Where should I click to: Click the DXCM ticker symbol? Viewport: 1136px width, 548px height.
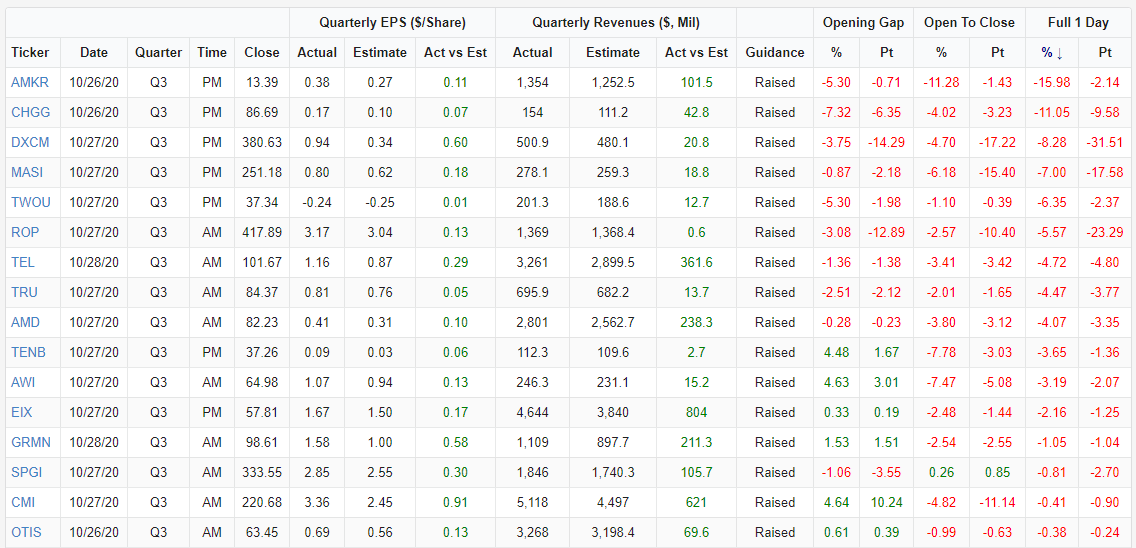[30, 142]
